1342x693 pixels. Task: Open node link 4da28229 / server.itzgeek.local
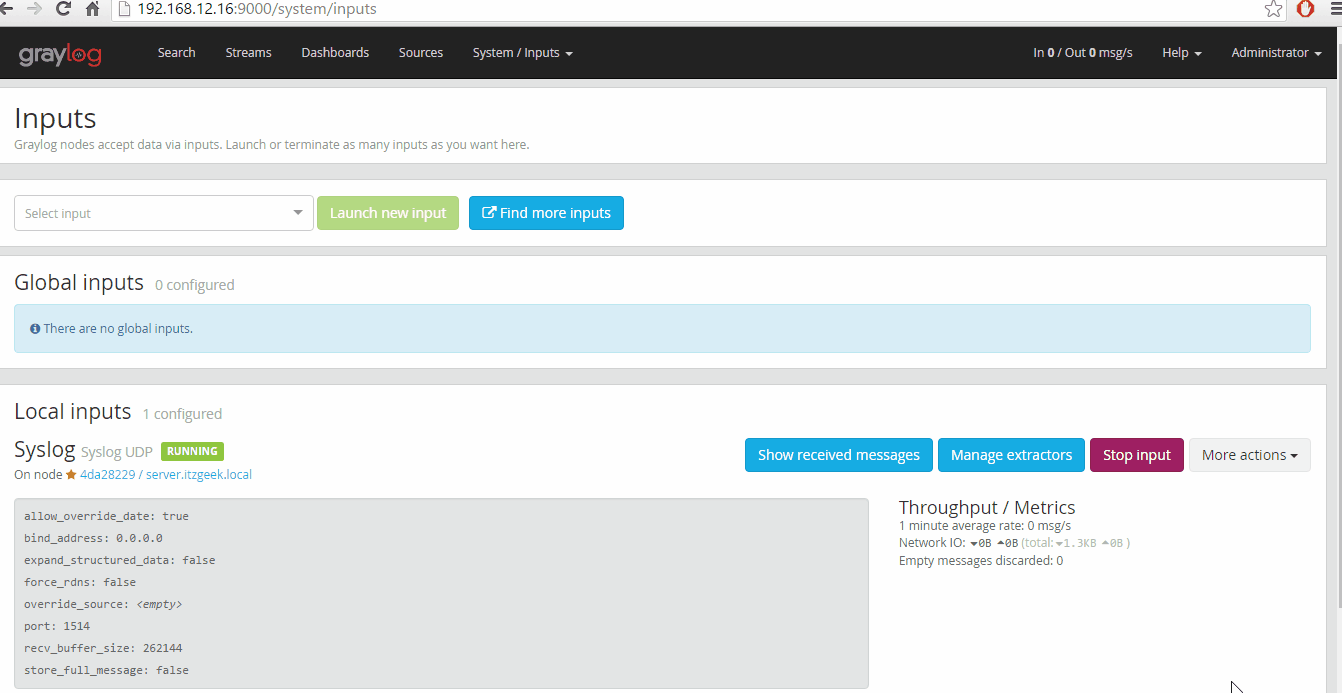click(166, 475)
